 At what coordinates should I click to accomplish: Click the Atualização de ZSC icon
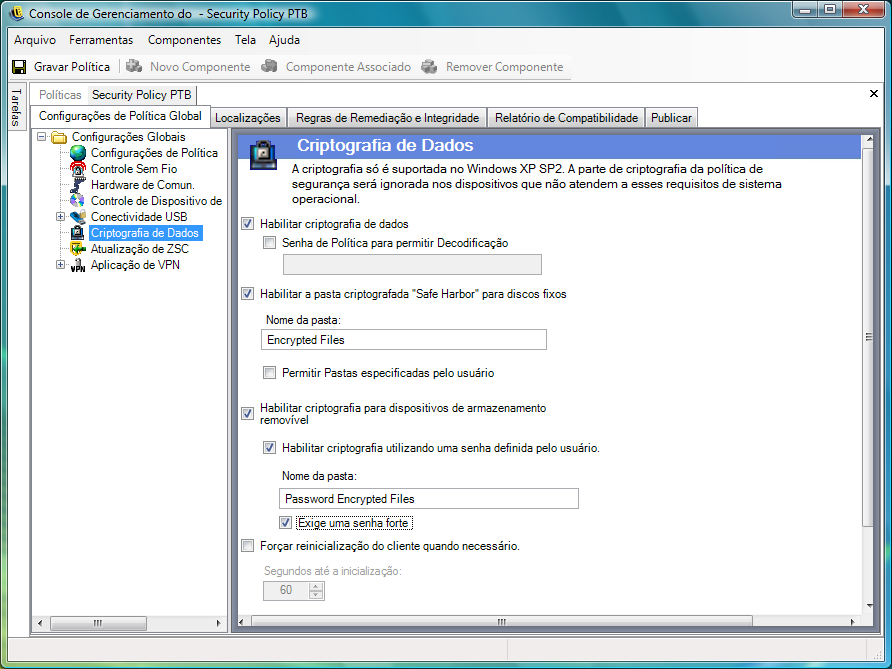click(78, 249)
